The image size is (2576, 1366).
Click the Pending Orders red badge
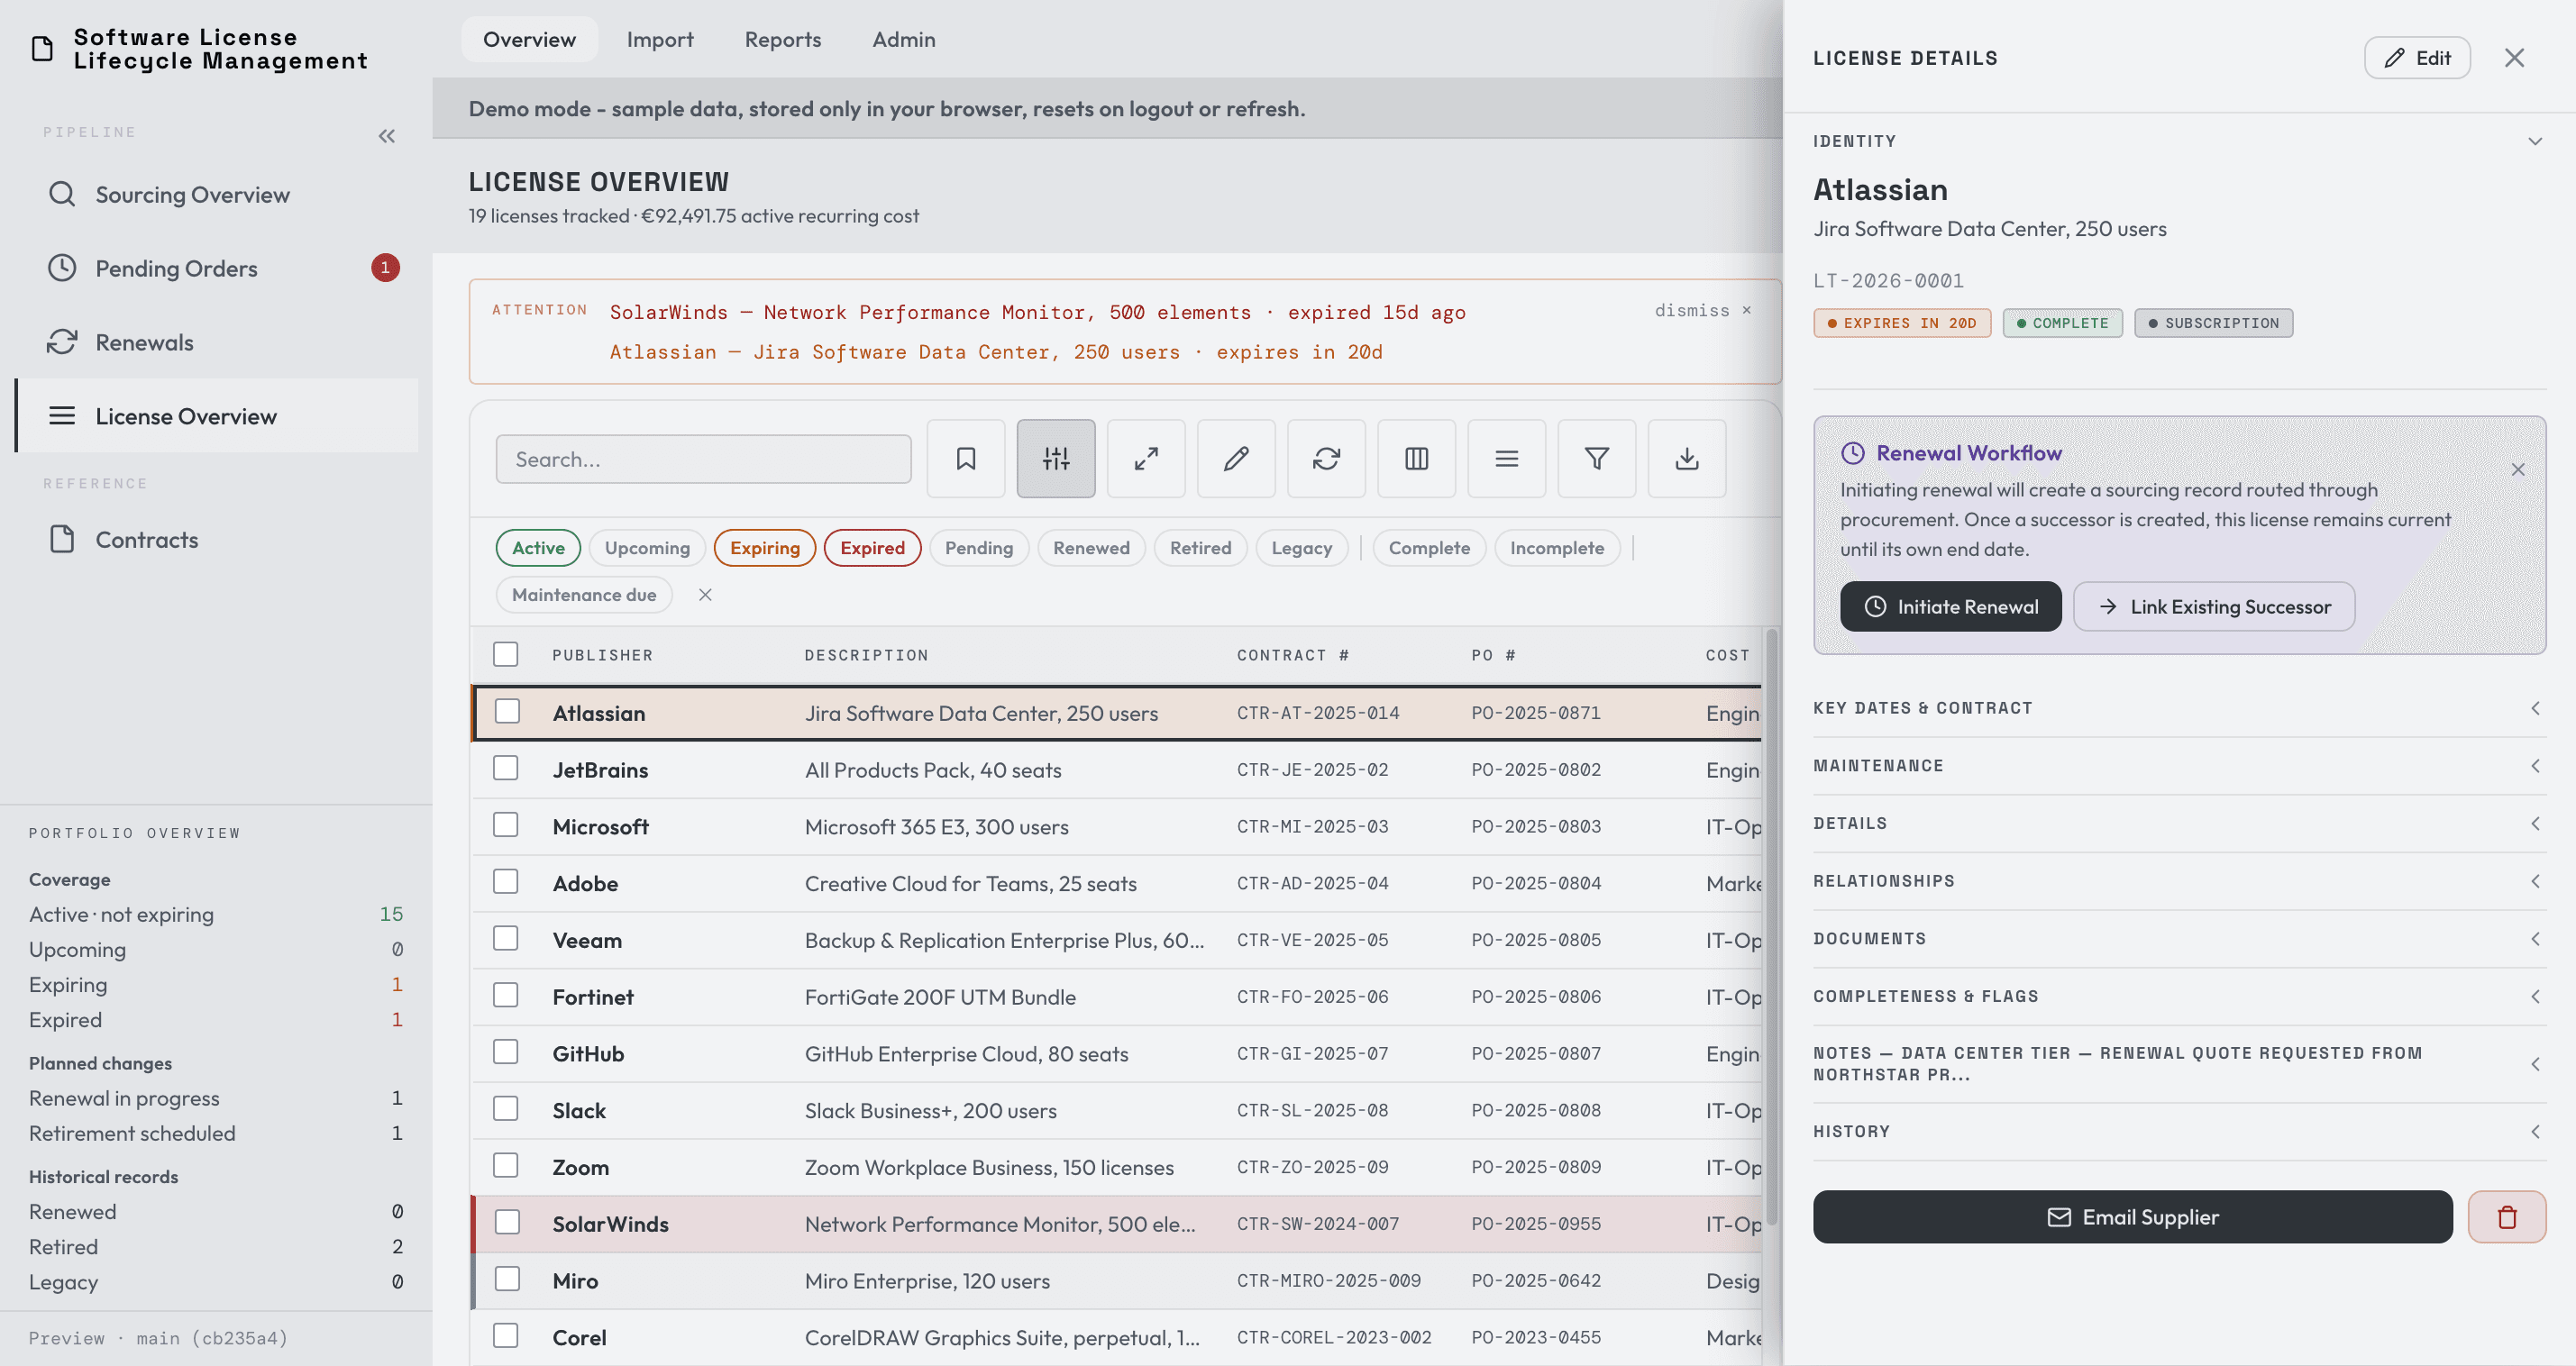point(385,268)
